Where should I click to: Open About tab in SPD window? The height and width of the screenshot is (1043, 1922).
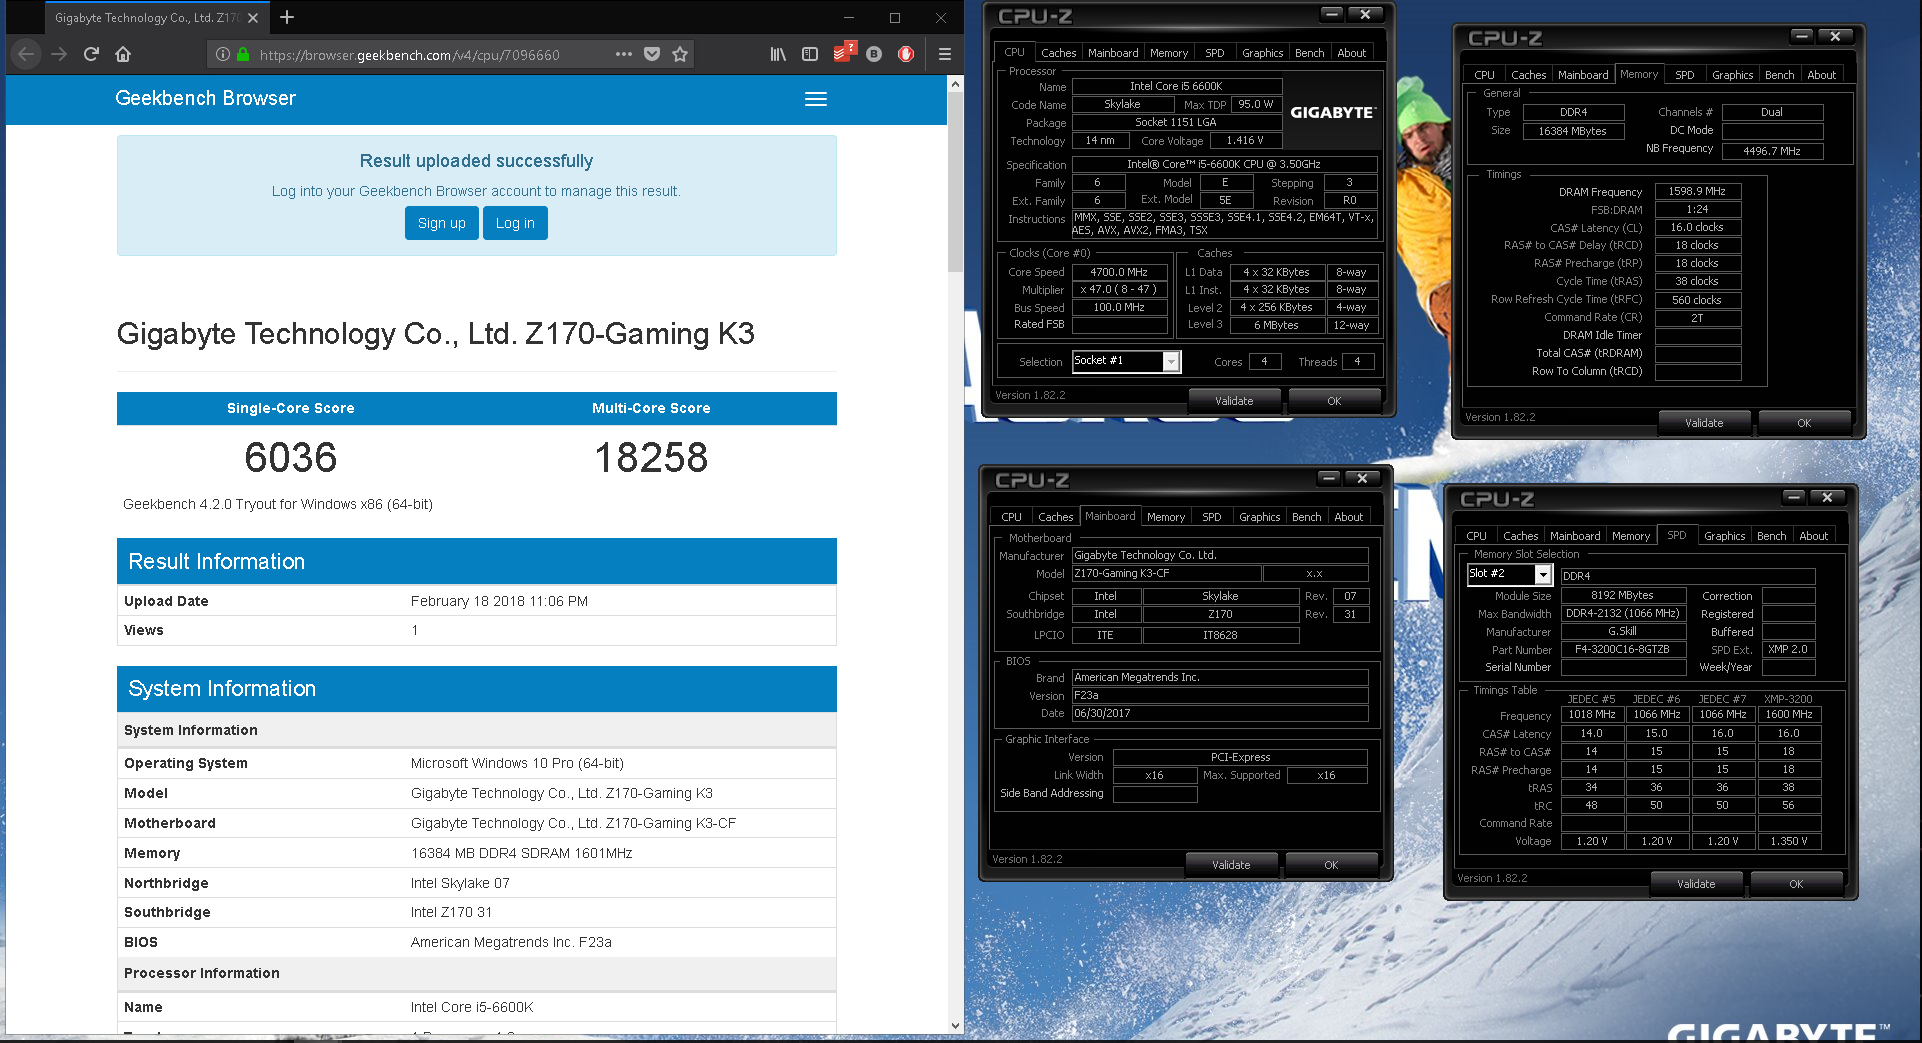click(x=1813, y=536)
